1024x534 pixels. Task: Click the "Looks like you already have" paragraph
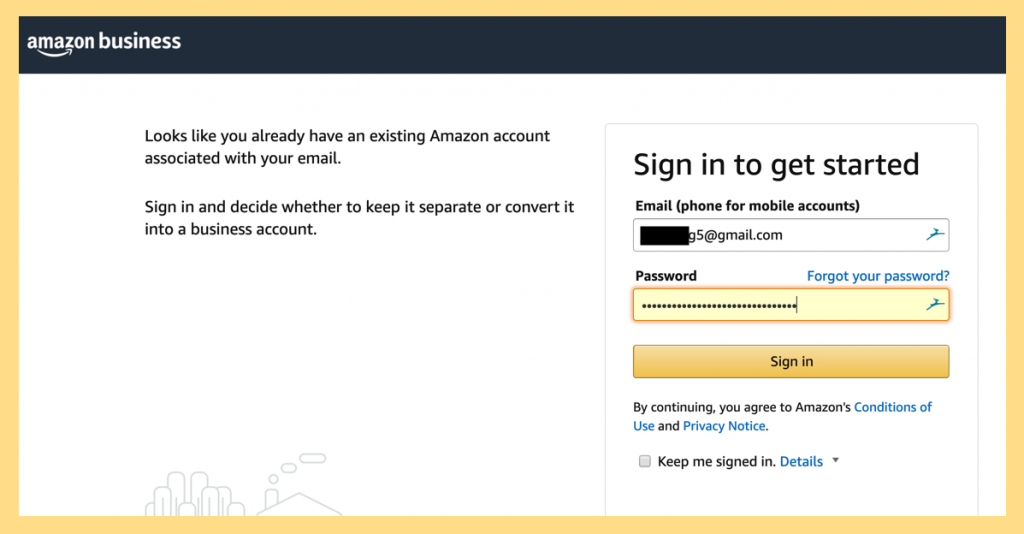347,146
